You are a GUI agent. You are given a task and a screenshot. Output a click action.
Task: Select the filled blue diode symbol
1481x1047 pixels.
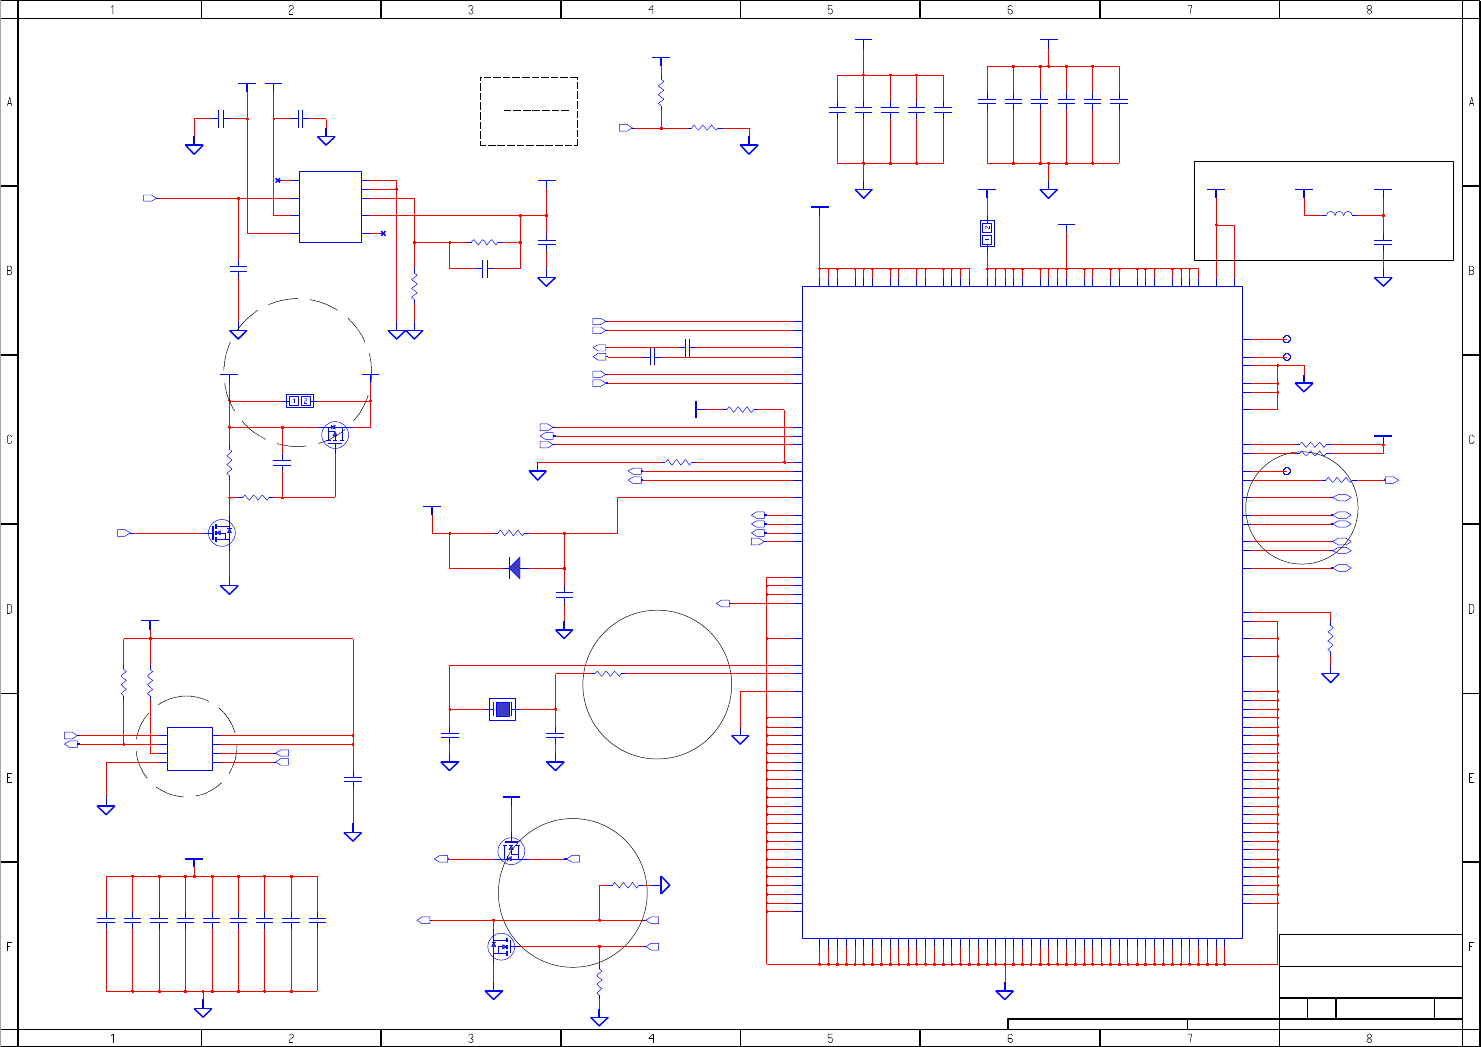[x=514, y=568]
